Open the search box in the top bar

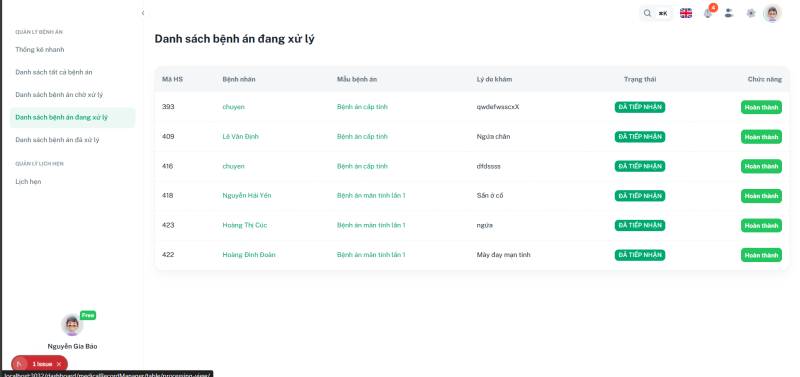pyautogui.click(x=656, y=13)
